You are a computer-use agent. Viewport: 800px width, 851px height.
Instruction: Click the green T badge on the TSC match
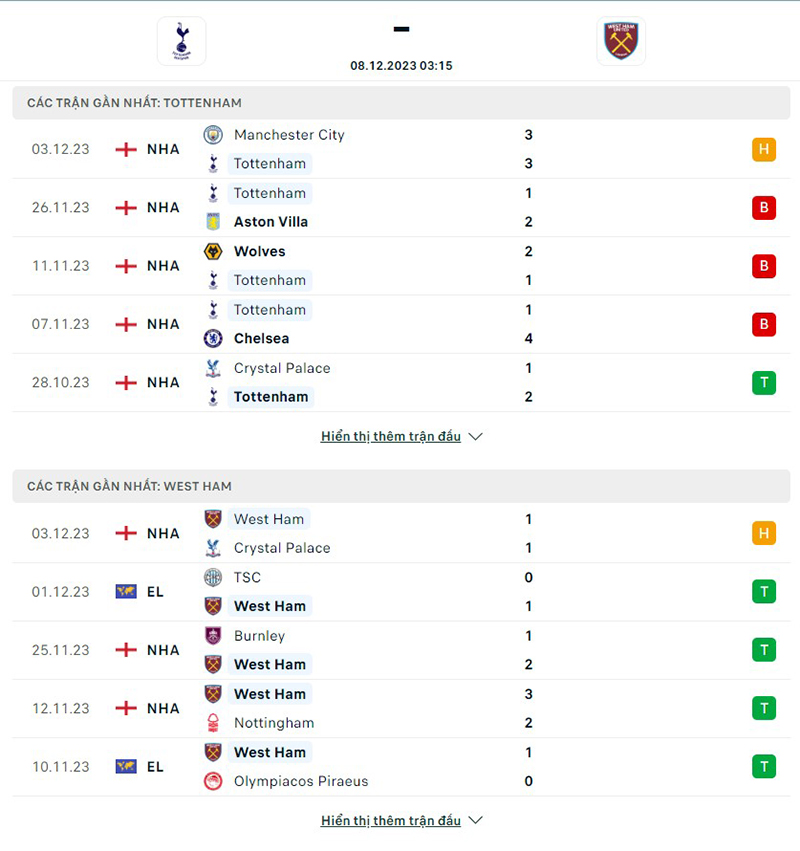[762, 591]
